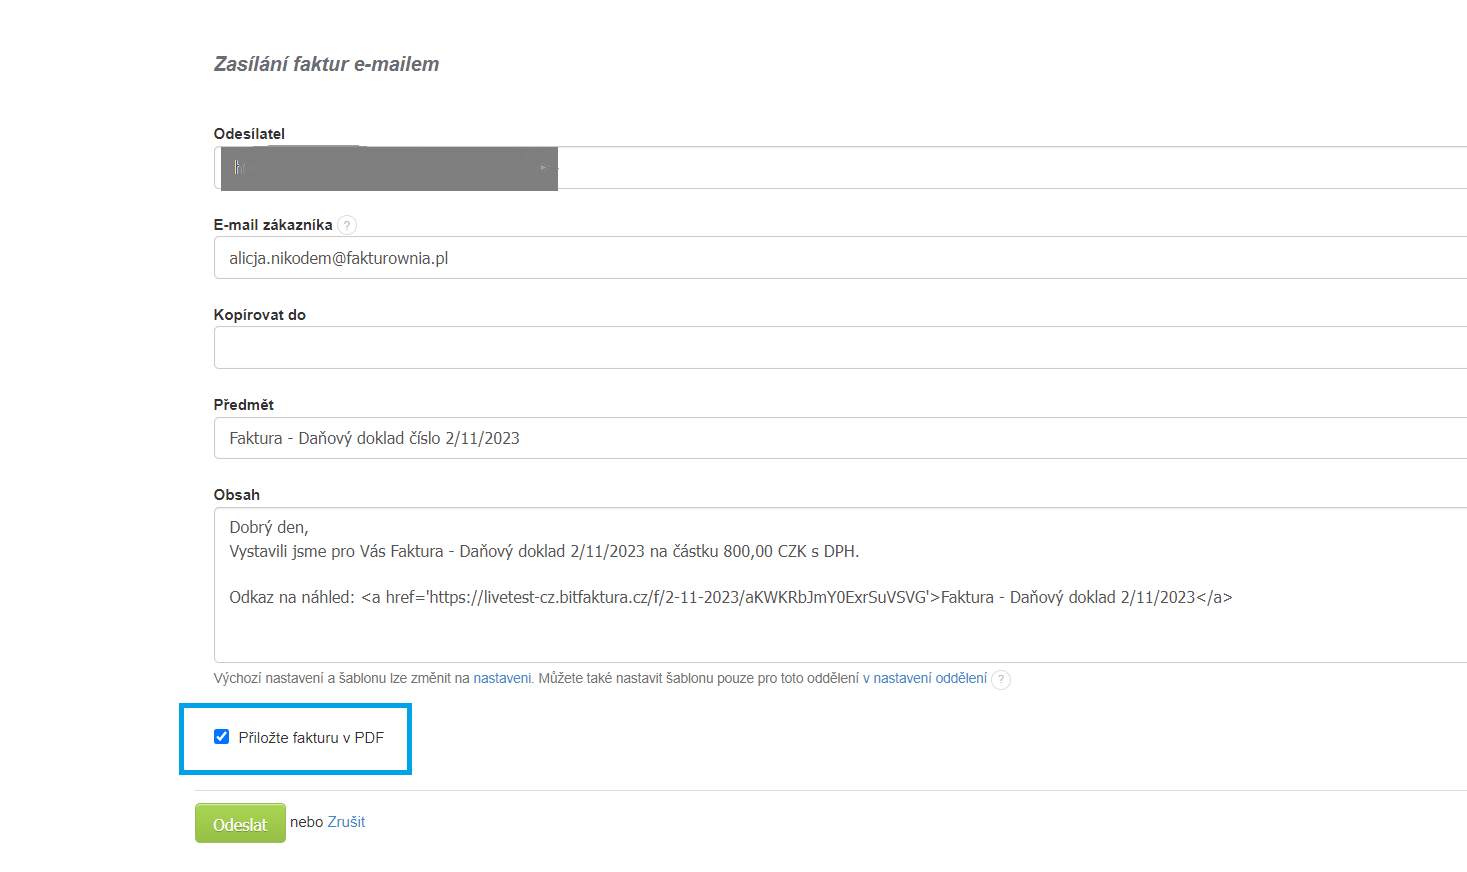Click the Přiložte fakturu v PDF label text
The width and height of the screenshot is (1467, 872).
point(311,738)
